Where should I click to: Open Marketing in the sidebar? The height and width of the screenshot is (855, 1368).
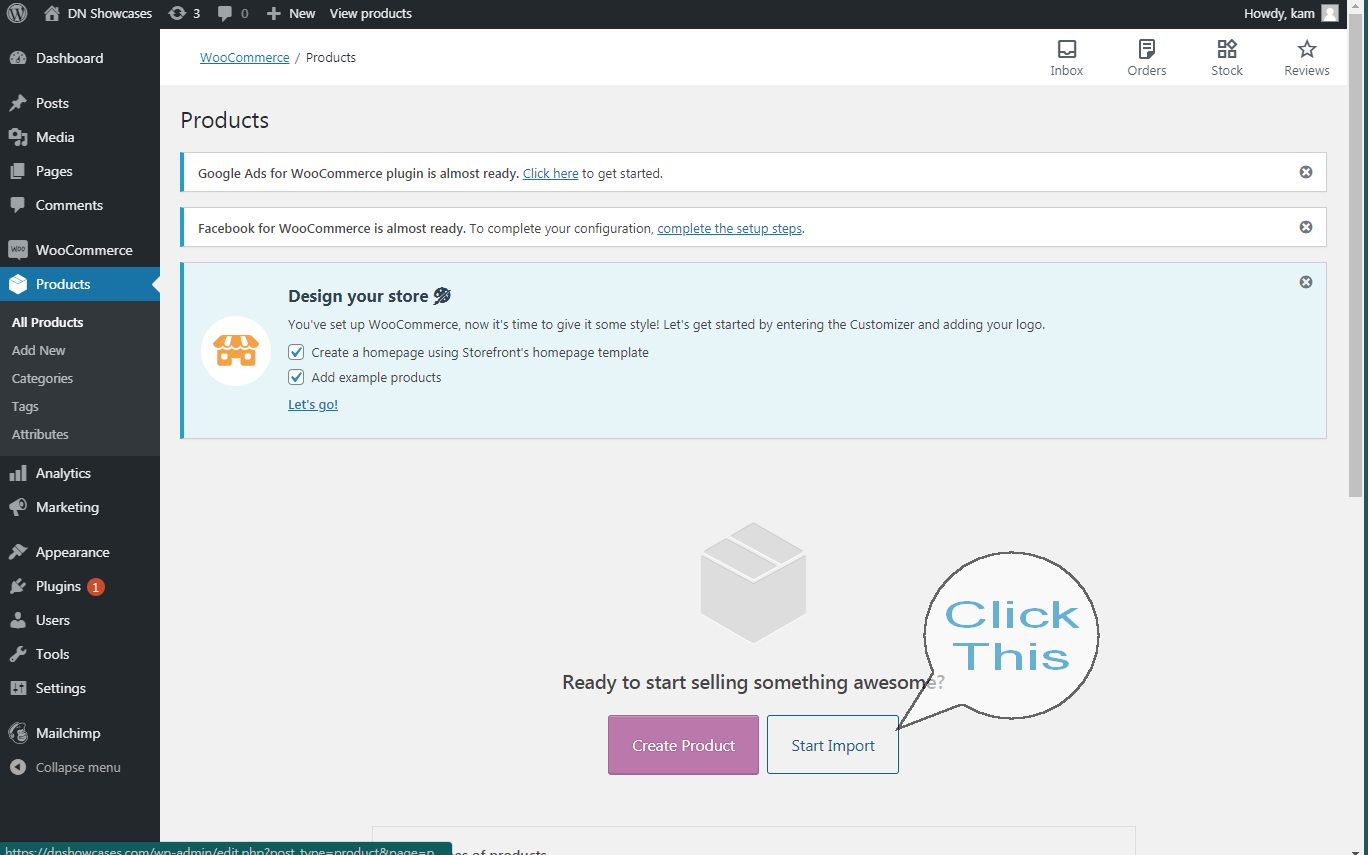point(80,507)
